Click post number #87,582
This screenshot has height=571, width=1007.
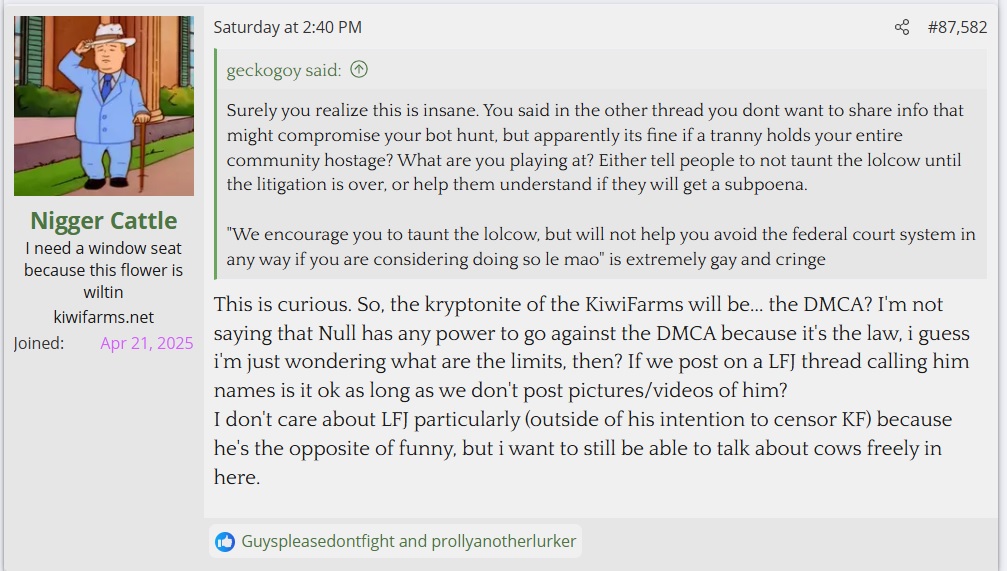[x=957, y=27]
